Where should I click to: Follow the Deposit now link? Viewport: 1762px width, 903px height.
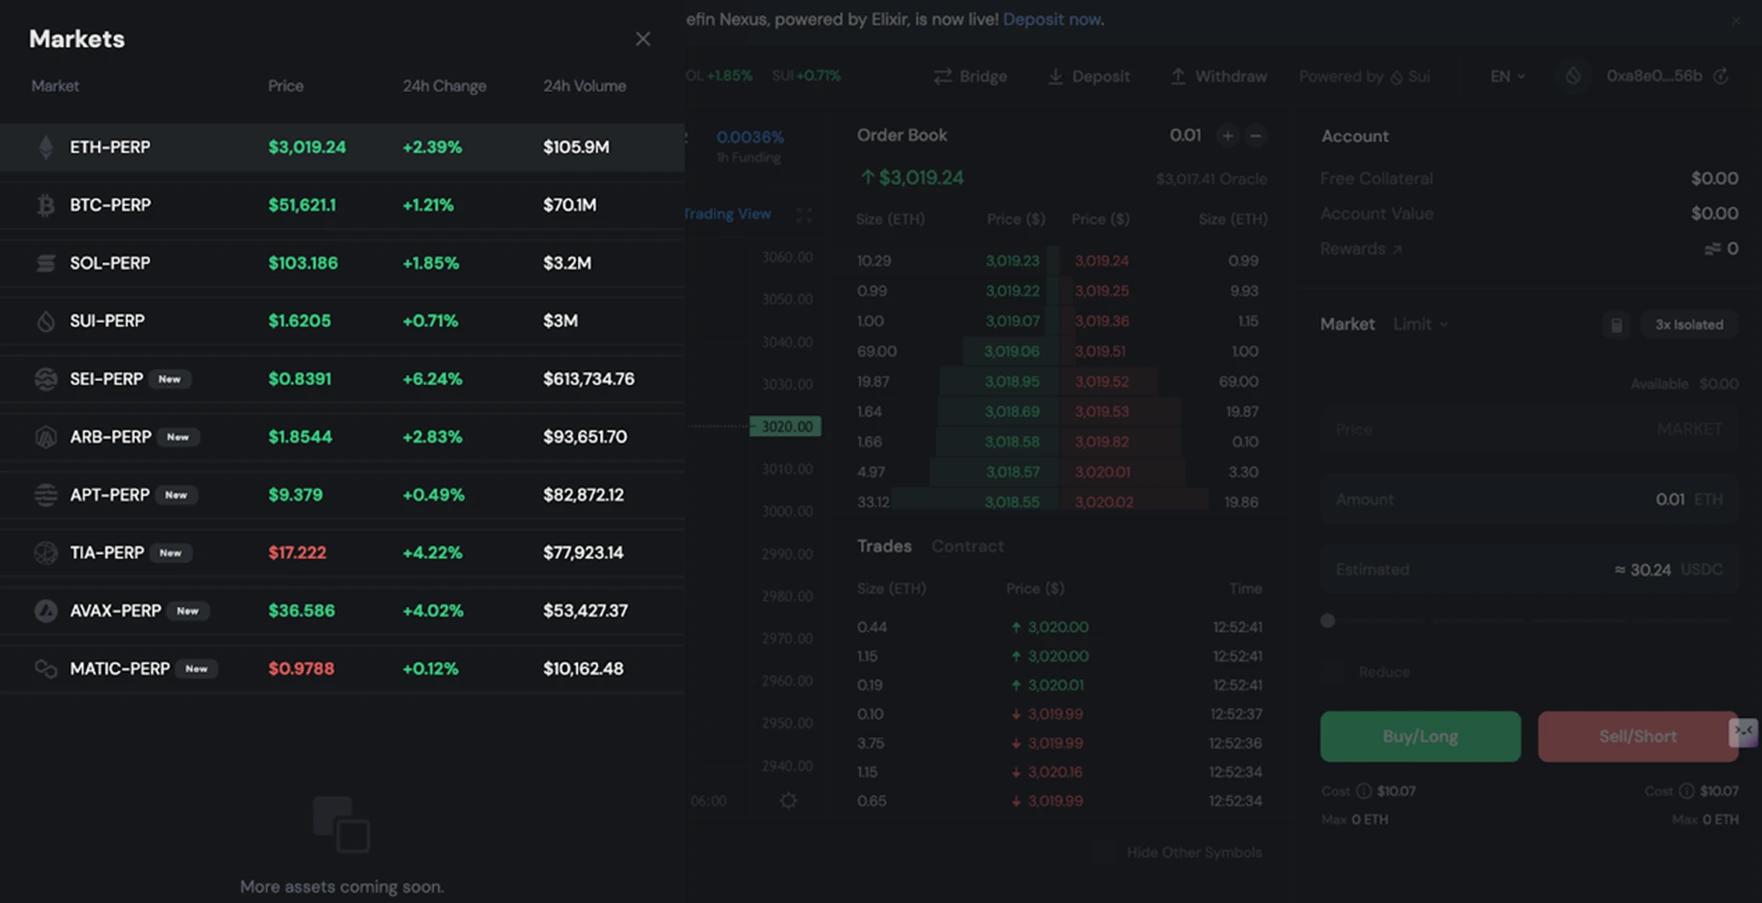point(1052,19)
